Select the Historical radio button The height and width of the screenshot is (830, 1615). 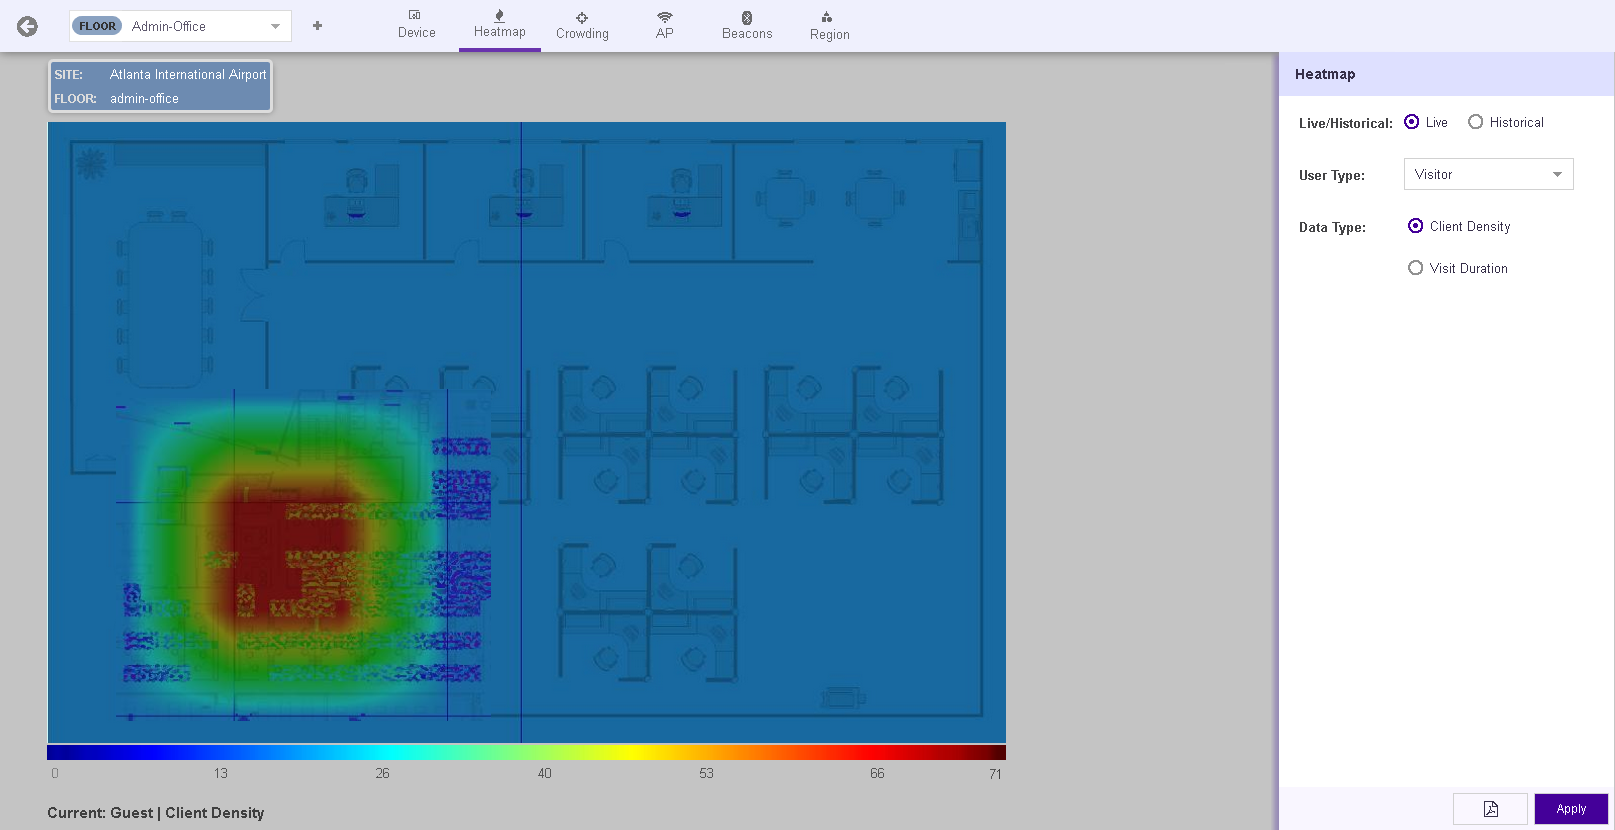point(1476,122)
